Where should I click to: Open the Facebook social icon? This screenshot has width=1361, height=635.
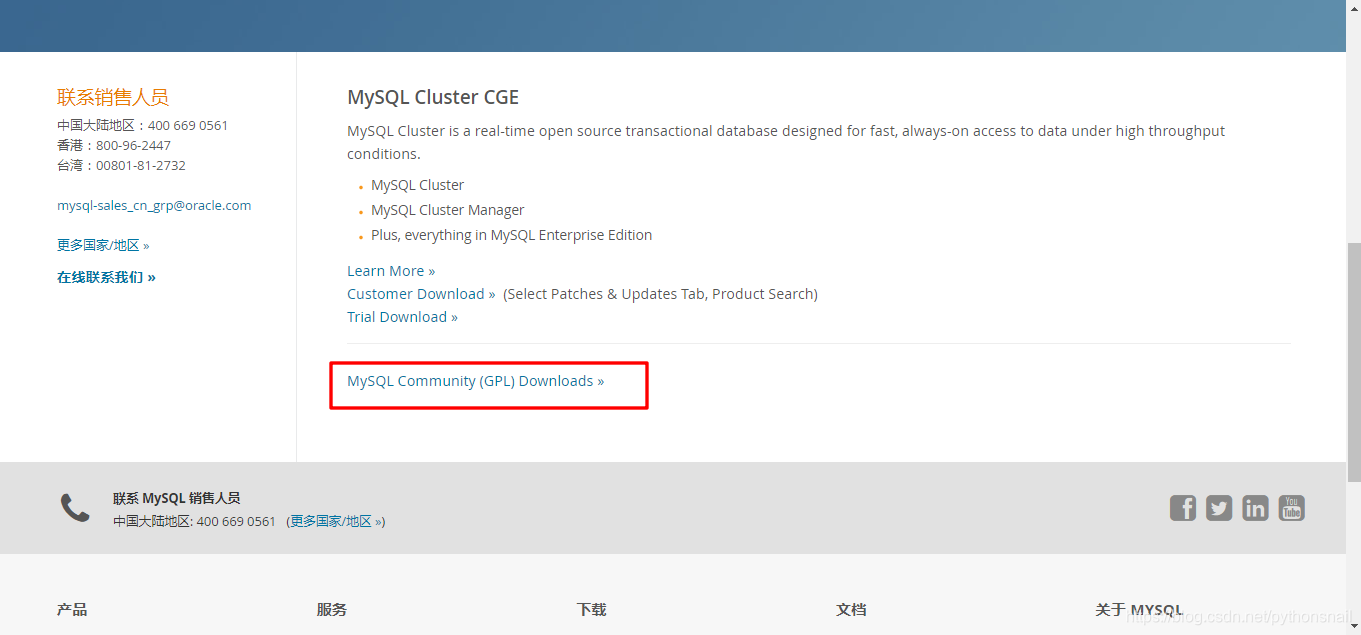pyautogui.click(x=1183, y=508)
